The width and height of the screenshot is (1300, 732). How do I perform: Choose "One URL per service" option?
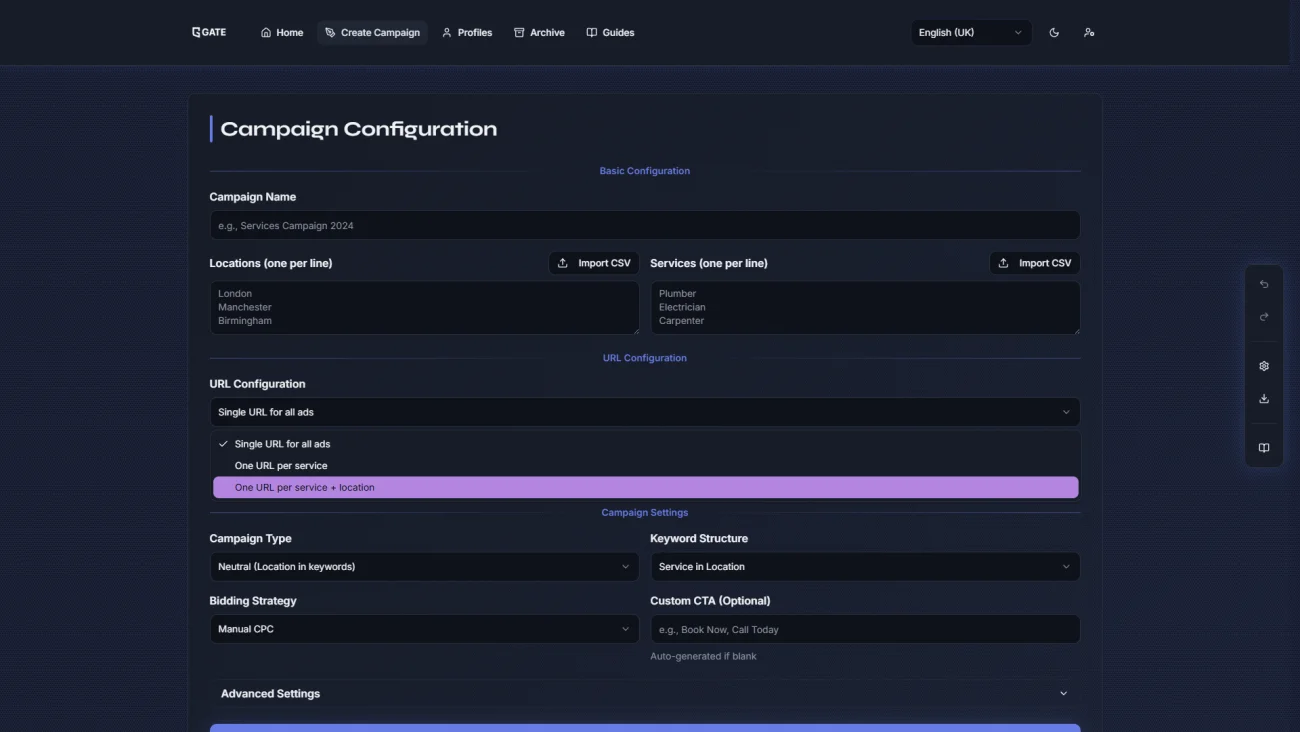pyautogui.click(x=645, y=466)
